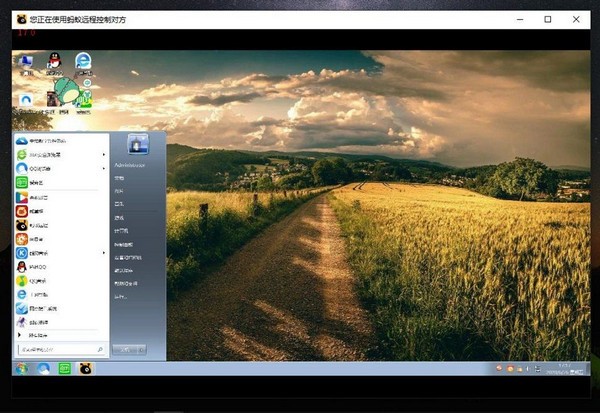Open QQ Music green note entry
This screenshot has width=600, height=413.
point(61,281)
